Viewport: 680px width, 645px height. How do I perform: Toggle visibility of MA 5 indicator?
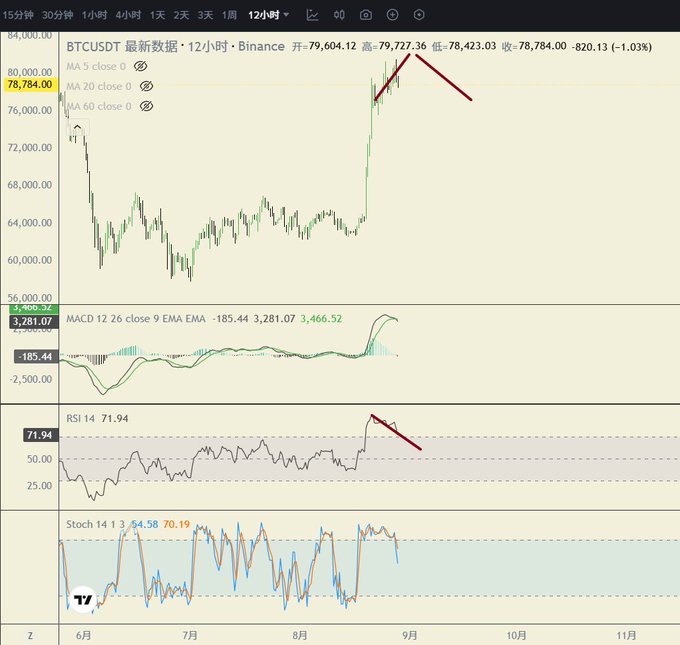tap(141, 66)
